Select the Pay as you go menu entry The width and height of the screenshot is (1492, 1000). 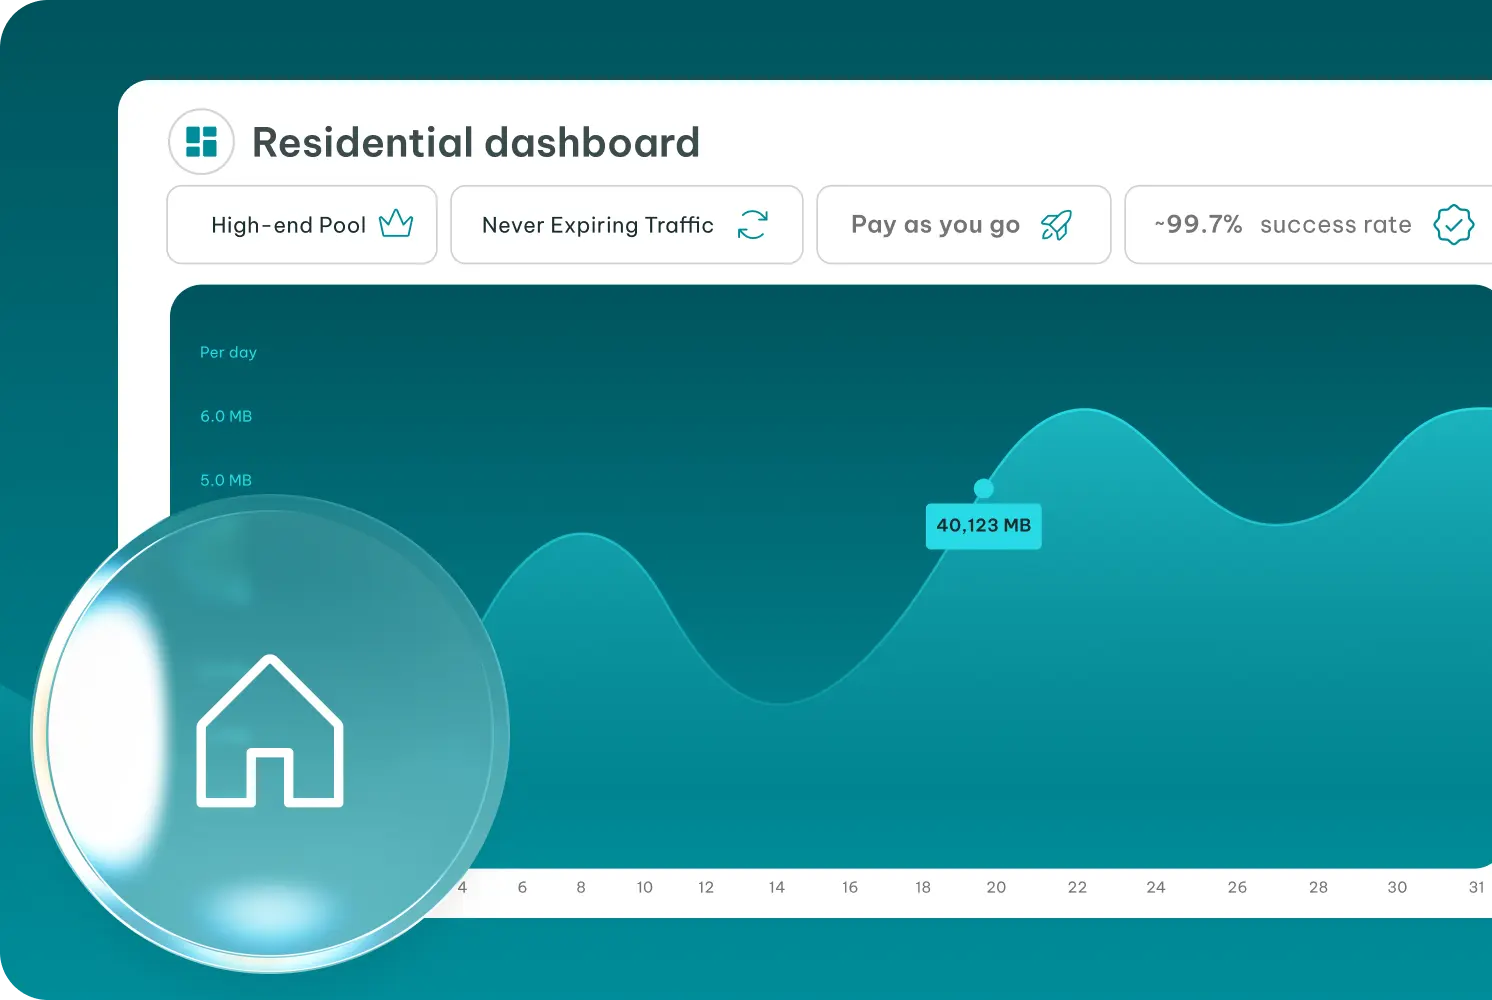[963, 224]
